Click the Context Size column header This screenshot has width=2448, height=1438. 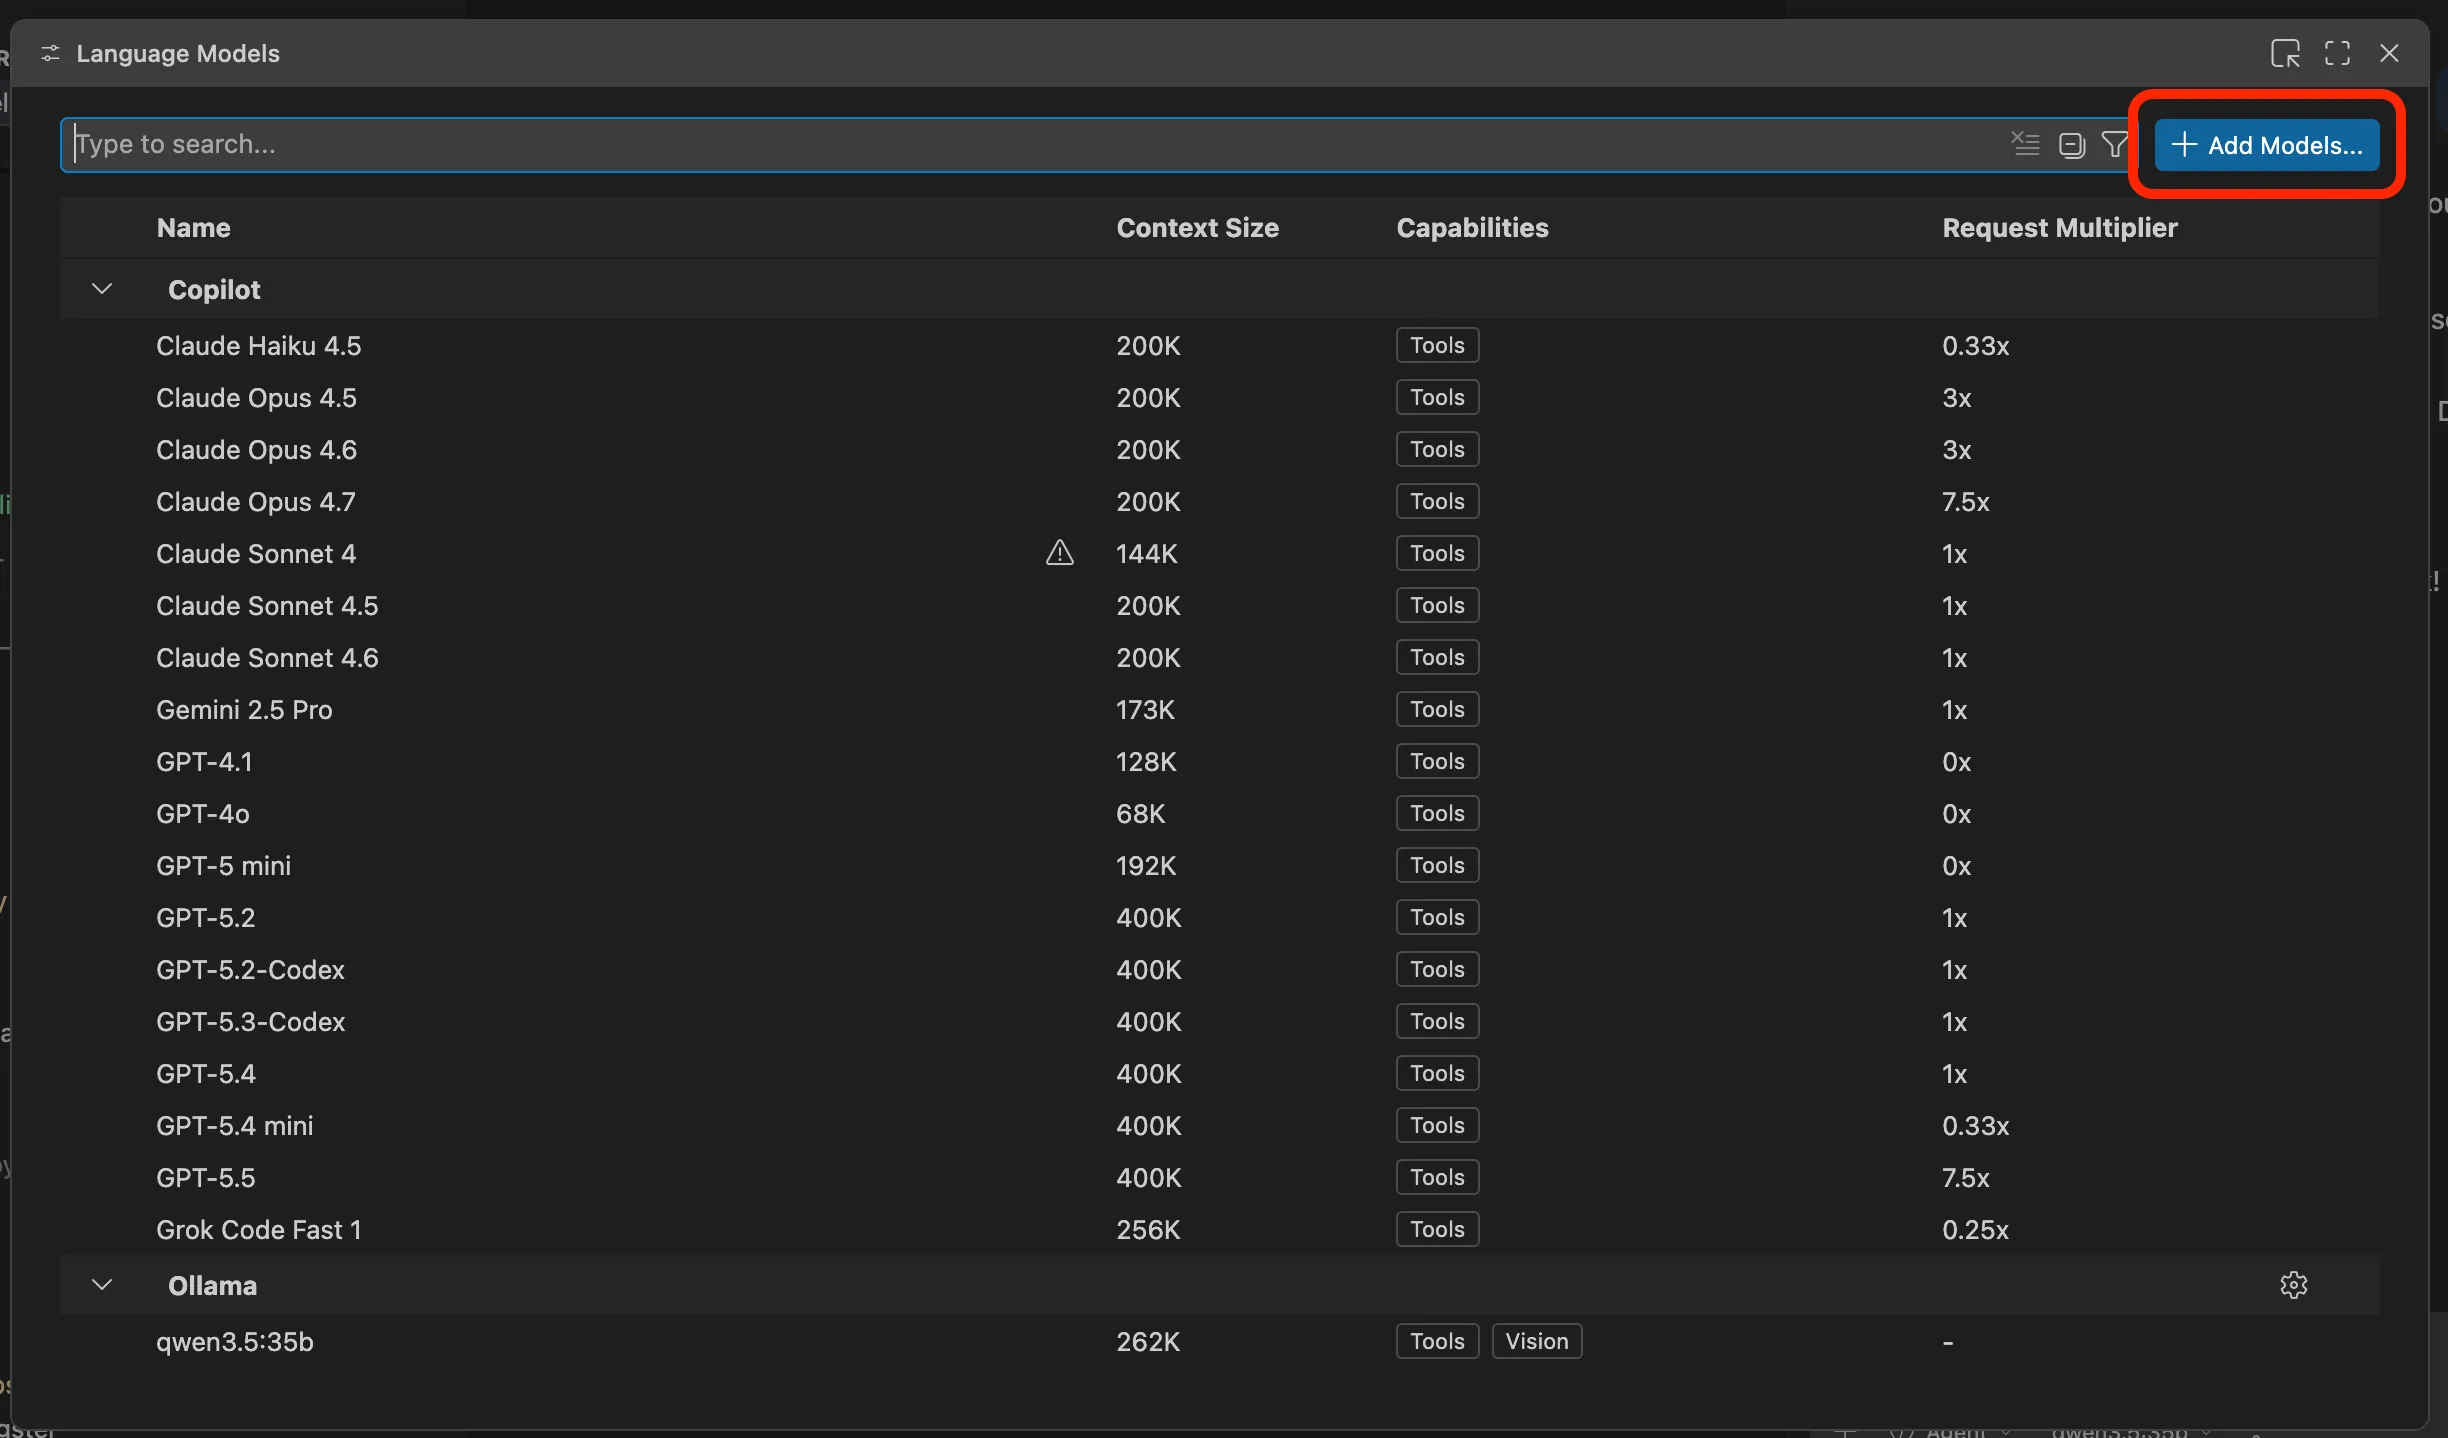(1197, 228)
